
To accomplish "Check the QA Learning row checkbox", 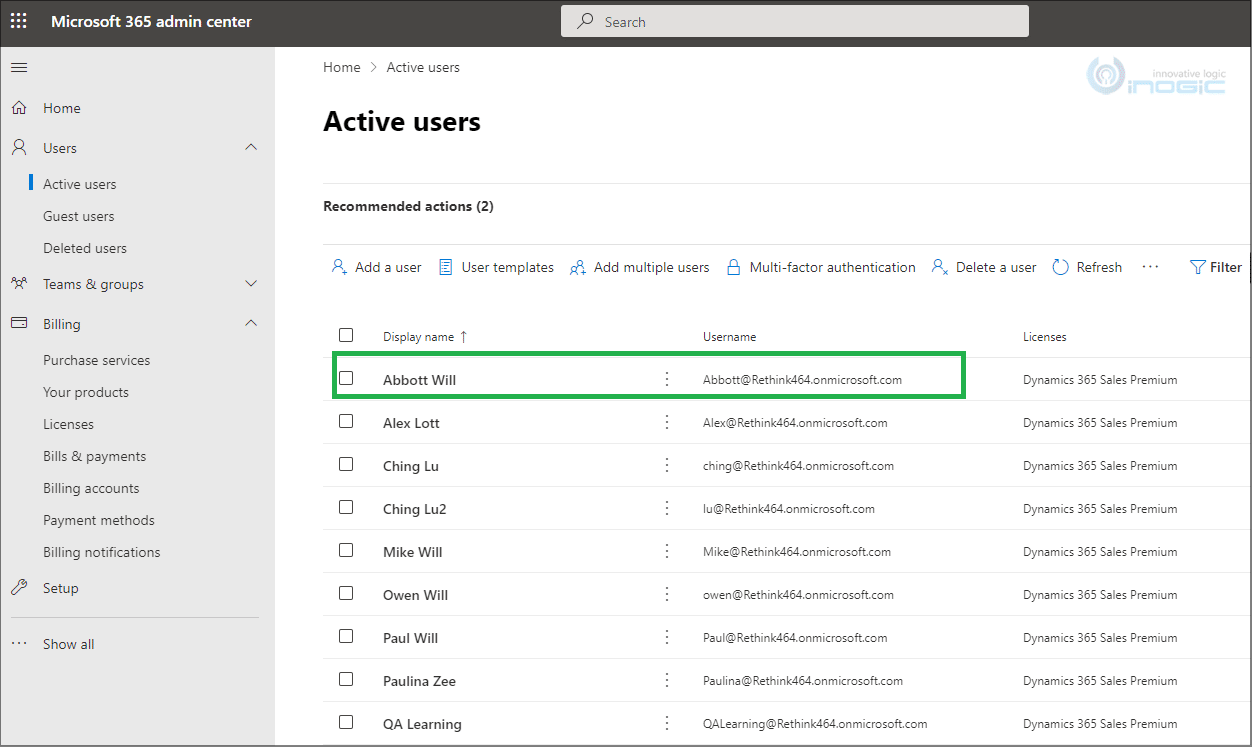I will (x=346, y=722).
